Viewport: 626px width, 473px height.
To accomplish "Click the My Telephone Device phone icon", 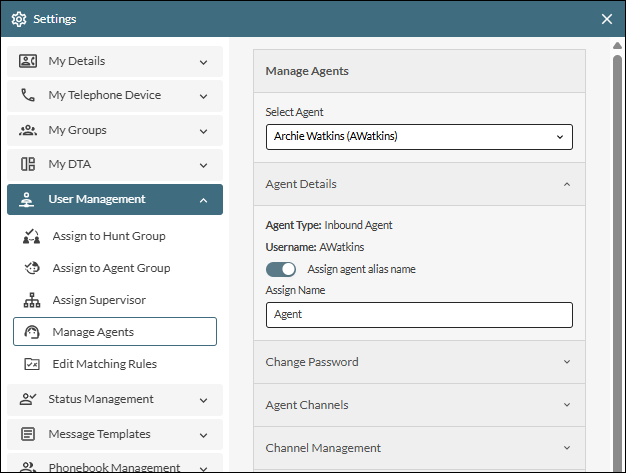I will (28, 96).
